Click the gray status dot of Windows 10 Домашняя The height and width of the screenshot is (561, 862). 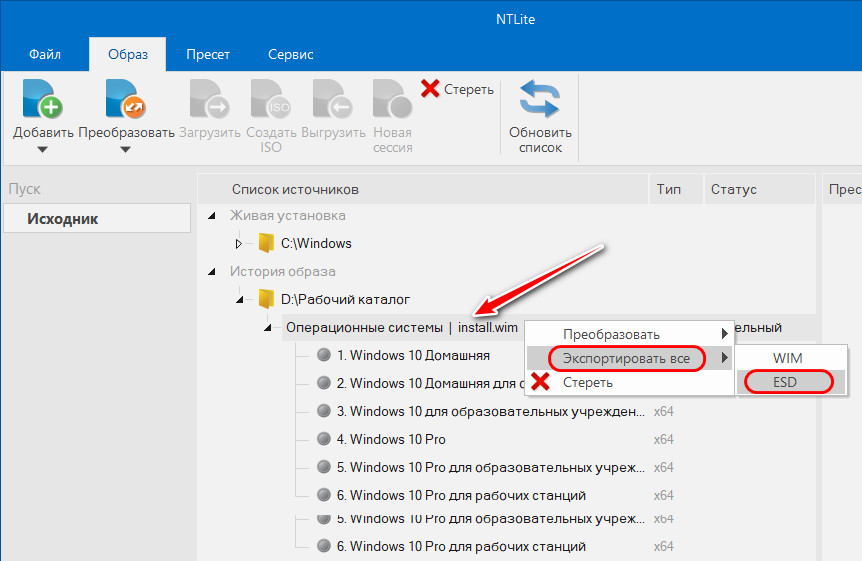324,355
